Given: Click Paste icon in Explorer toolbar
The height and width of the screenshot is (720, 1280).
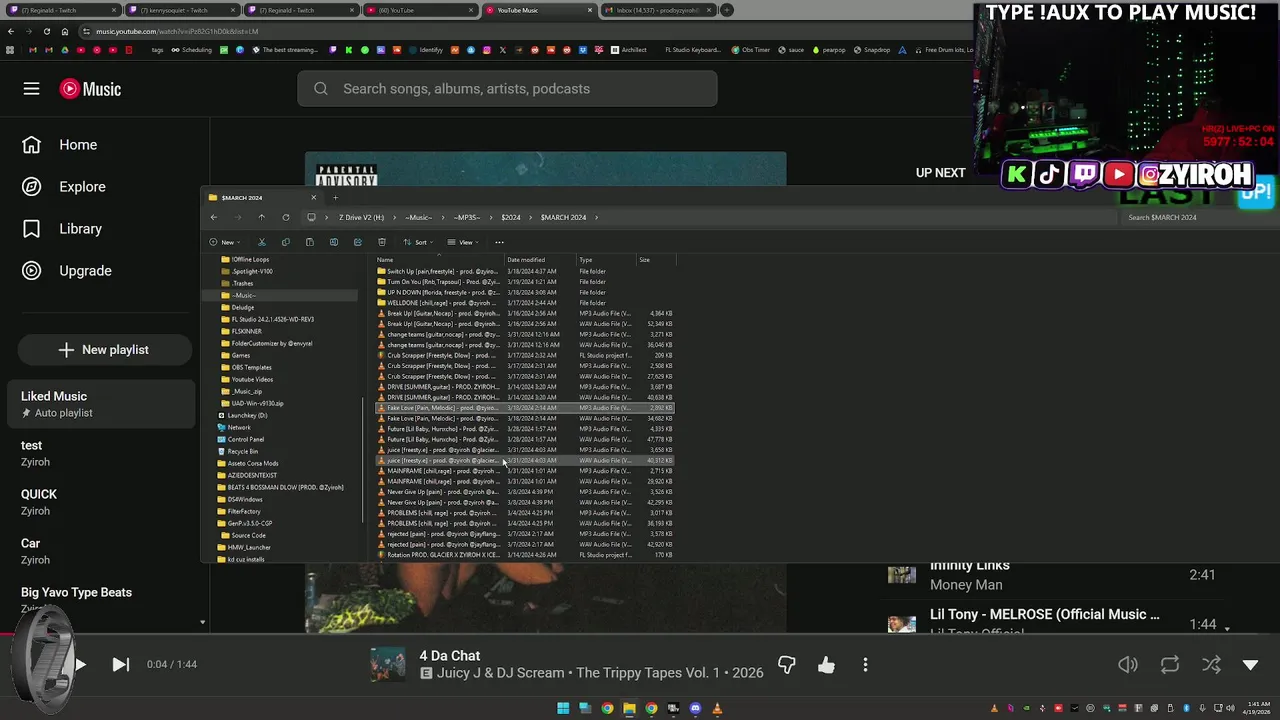Looking at the screenshot, I should click(310, 242).
